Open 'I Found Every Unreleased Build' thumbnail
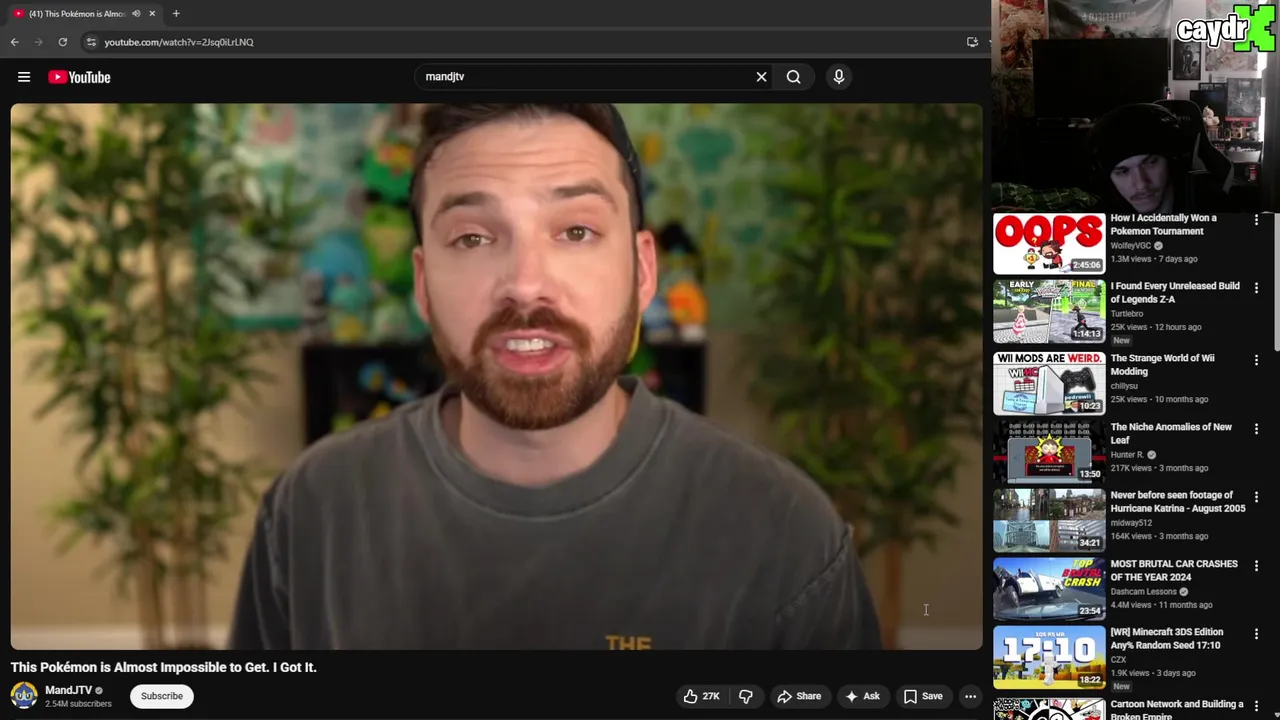 click(x=1049, y=311)
